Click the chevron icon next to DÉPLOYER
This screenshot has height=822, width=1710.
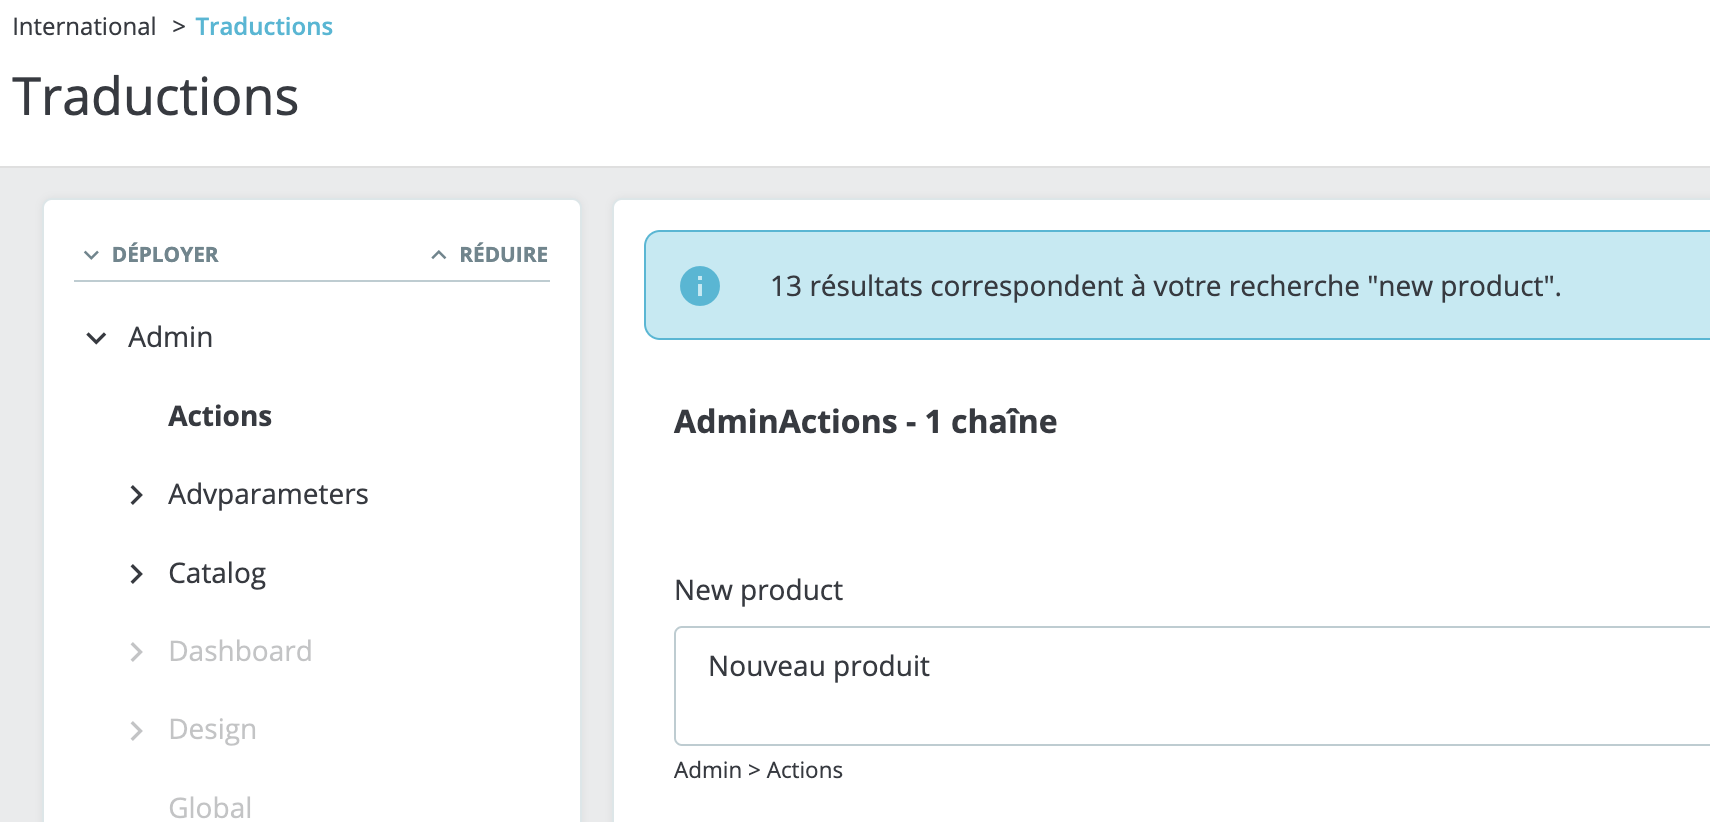[x=91, y=254]
